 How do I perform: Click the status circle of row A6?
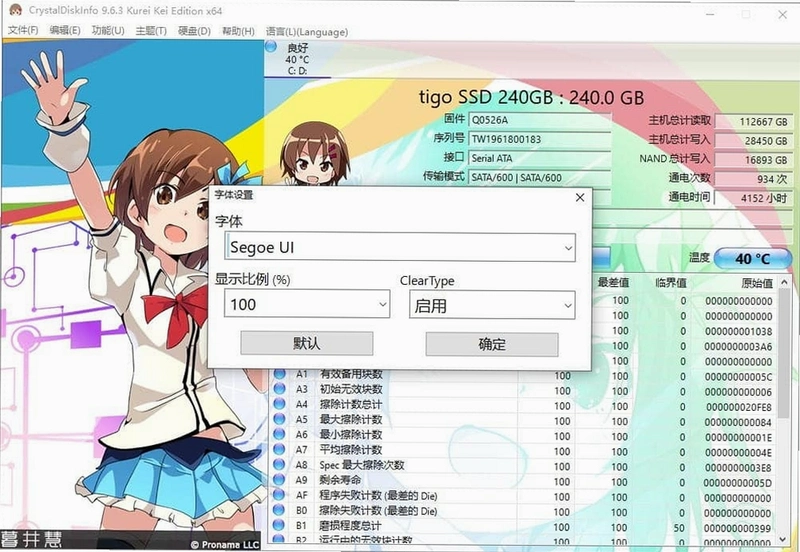click(x=279, y=435)
